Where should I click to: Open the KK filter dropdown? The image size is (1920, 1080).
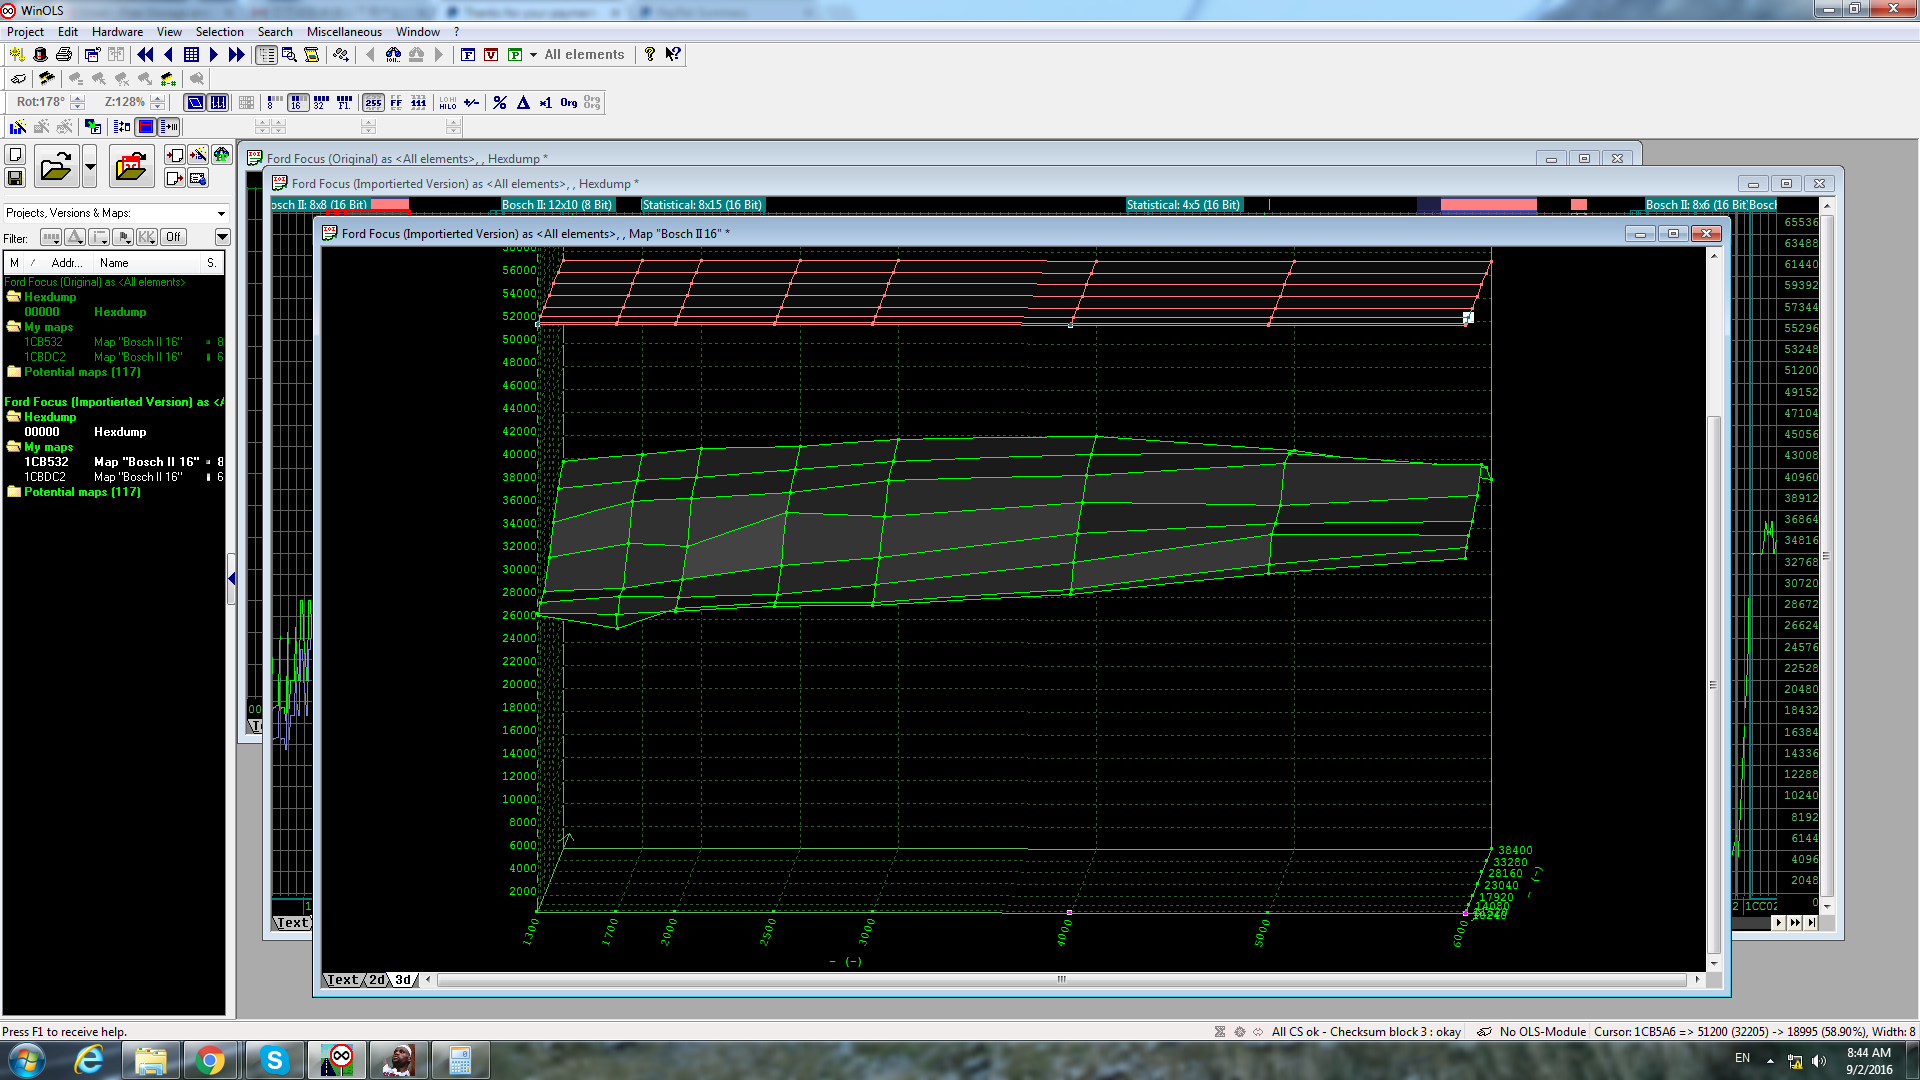point(147,237)
